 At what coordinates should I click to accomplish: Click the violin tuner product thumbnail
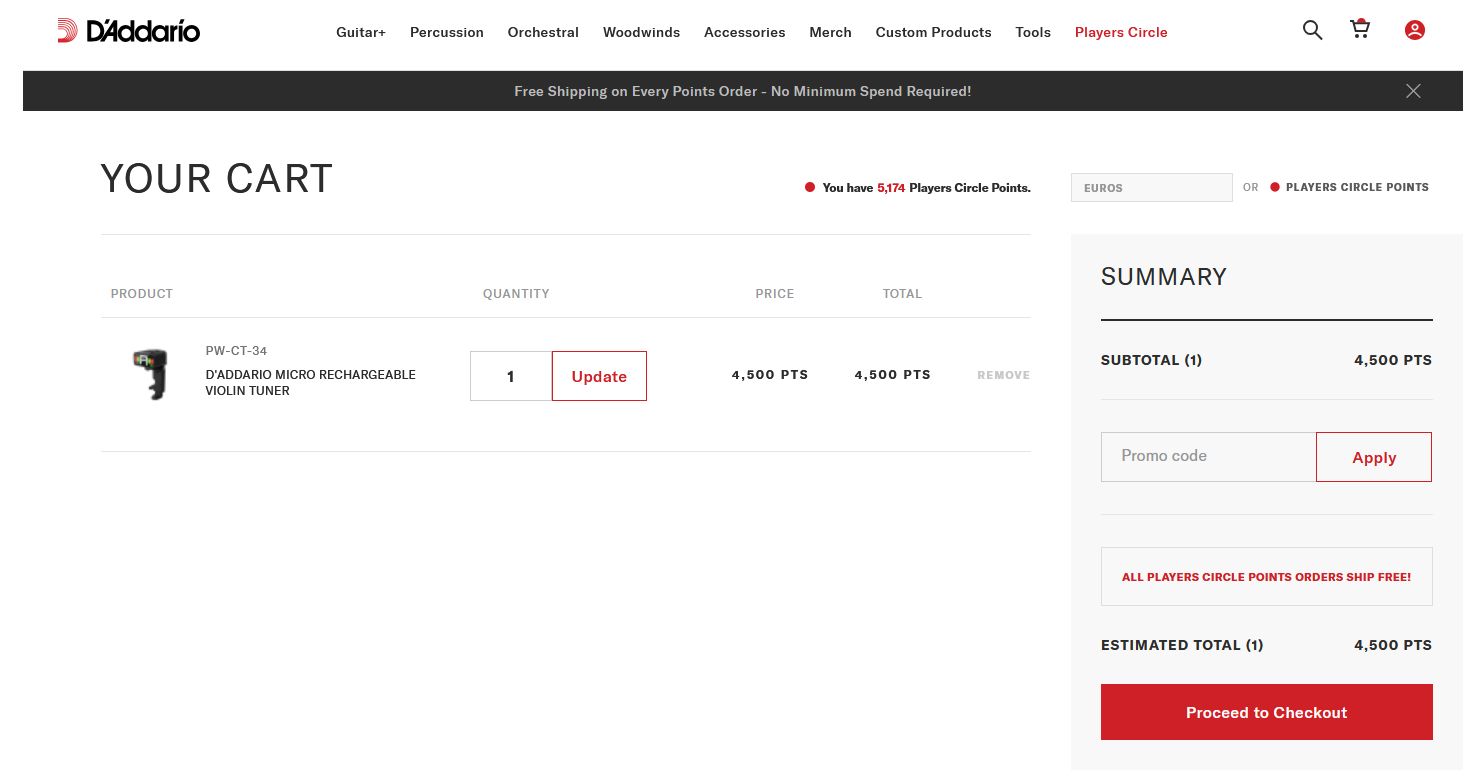150,375
